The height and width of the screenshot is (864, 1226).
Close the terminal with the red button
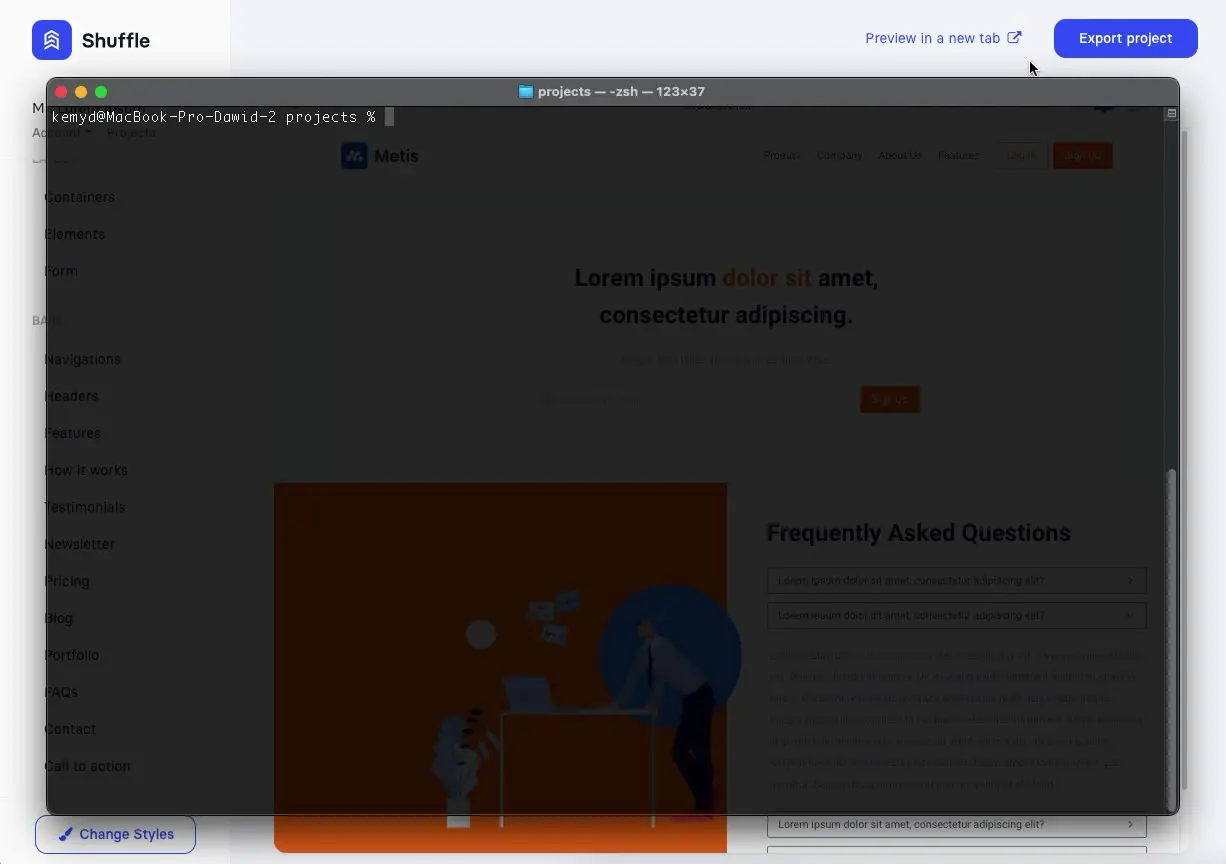coord(61,92)
